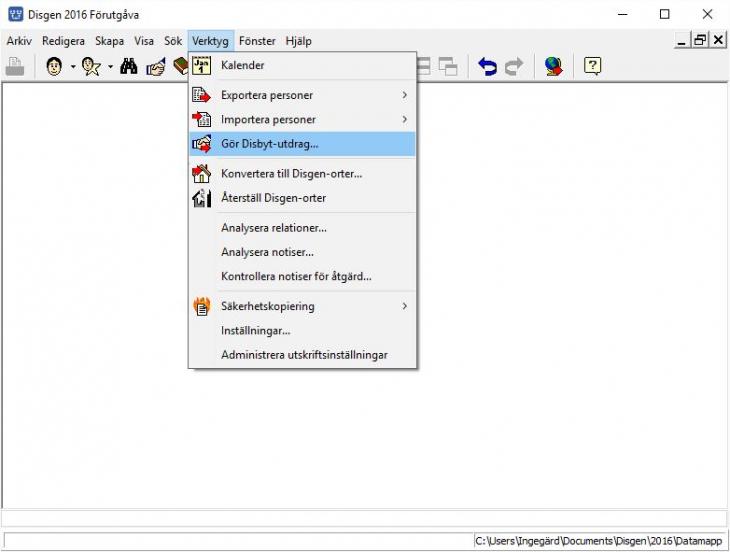Click the binoculars search icon
The height and width of the screenshot is (552, 730).
[128, 67]
